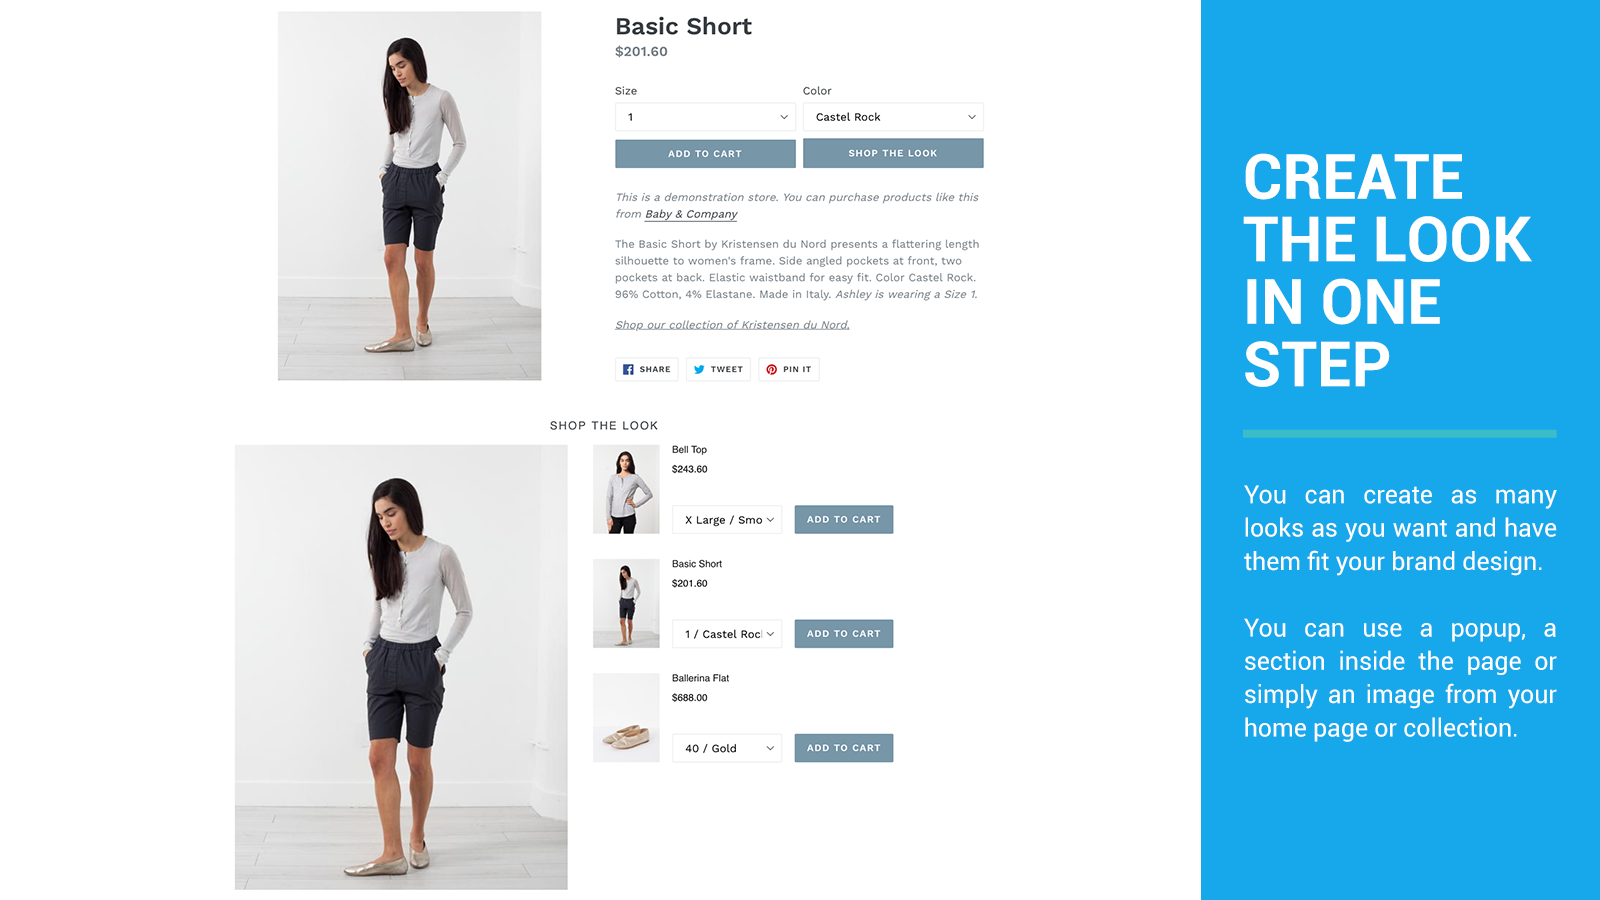1600x900 pixels.
Task: Click the Basic Short product thumbnail
Action: pos(626,603)
